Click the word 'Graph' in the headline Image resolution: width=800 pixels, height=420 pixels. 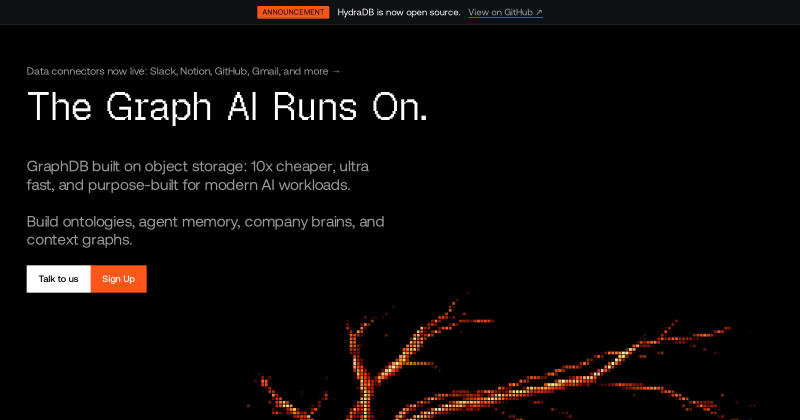pos(159,108)
